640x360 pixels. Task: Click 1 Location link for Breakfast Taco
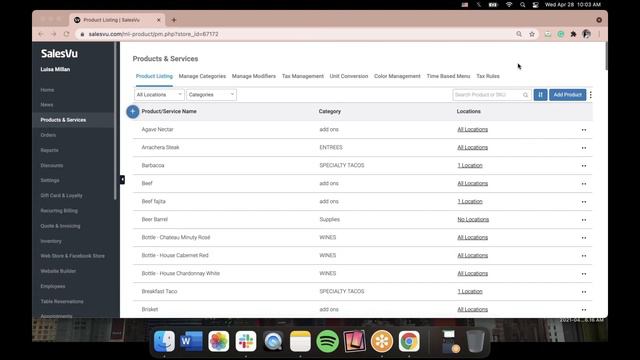coord(470,291)
